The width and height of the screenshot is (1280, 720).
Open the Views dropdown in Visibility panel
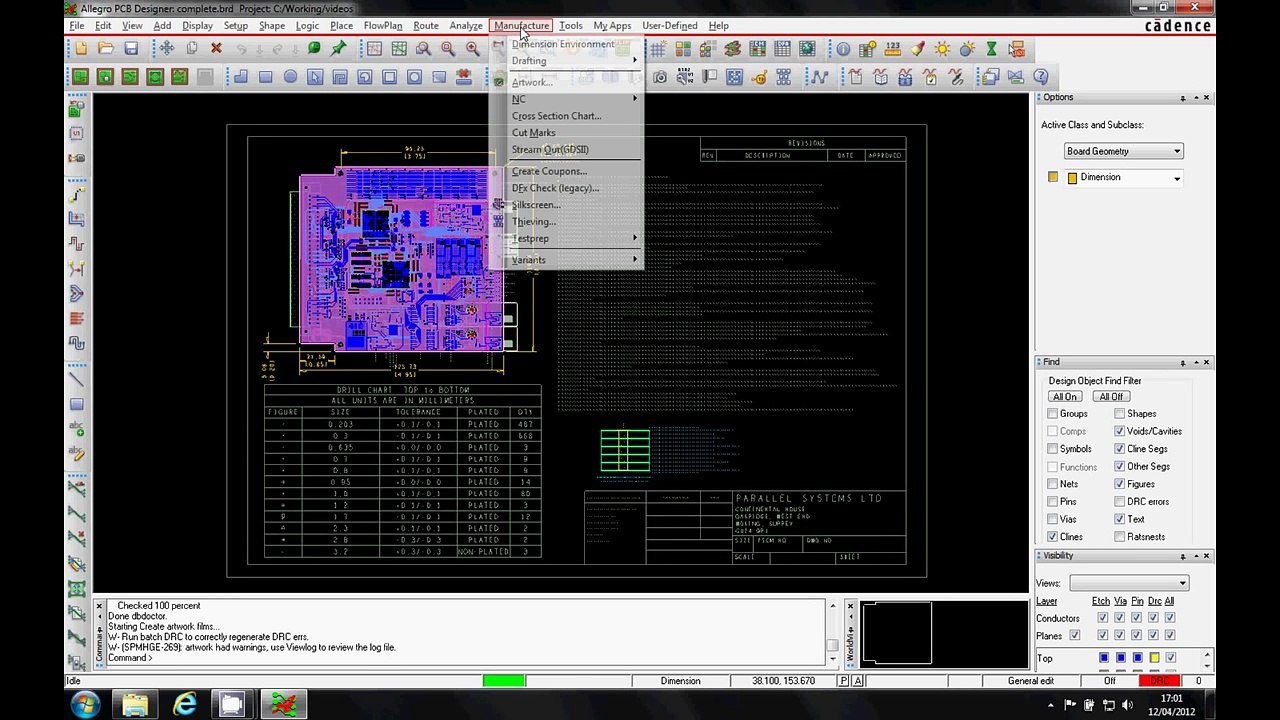tap(1128, 583)
